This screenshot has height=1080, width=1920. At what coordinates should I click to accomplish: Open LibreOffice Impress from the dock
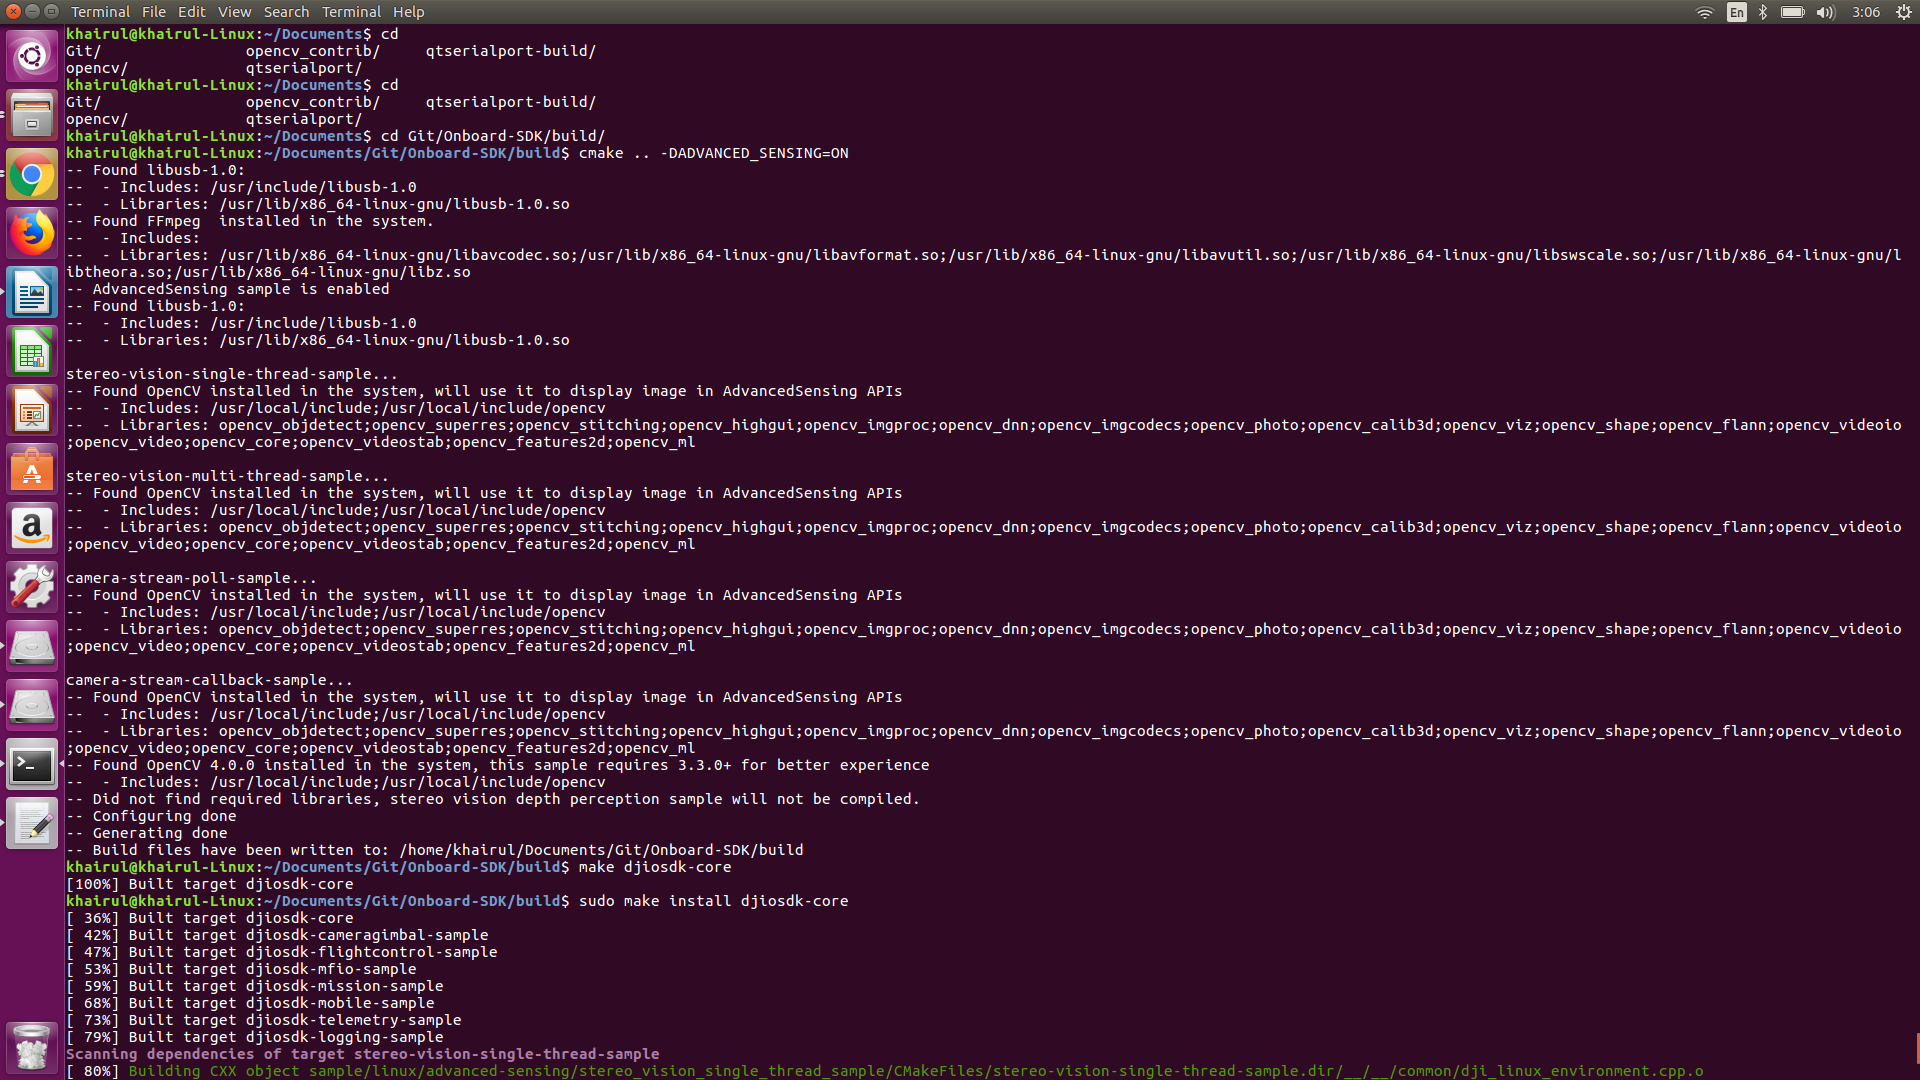click(32, 409)
